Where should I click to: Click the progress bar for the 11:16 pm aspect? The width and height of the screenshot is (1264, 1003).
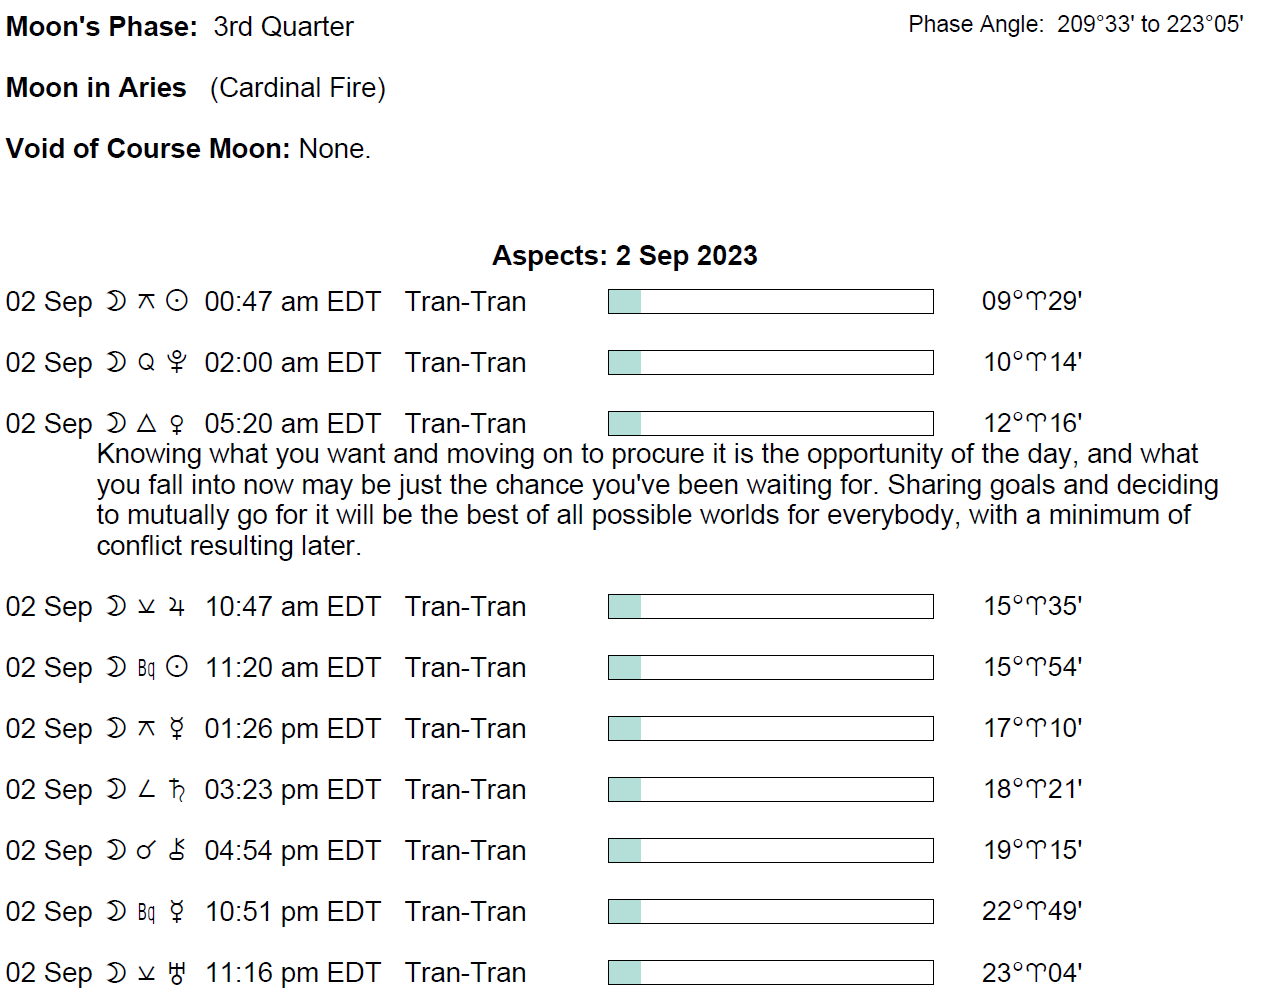pyautogui.click(x=770, y=972)
